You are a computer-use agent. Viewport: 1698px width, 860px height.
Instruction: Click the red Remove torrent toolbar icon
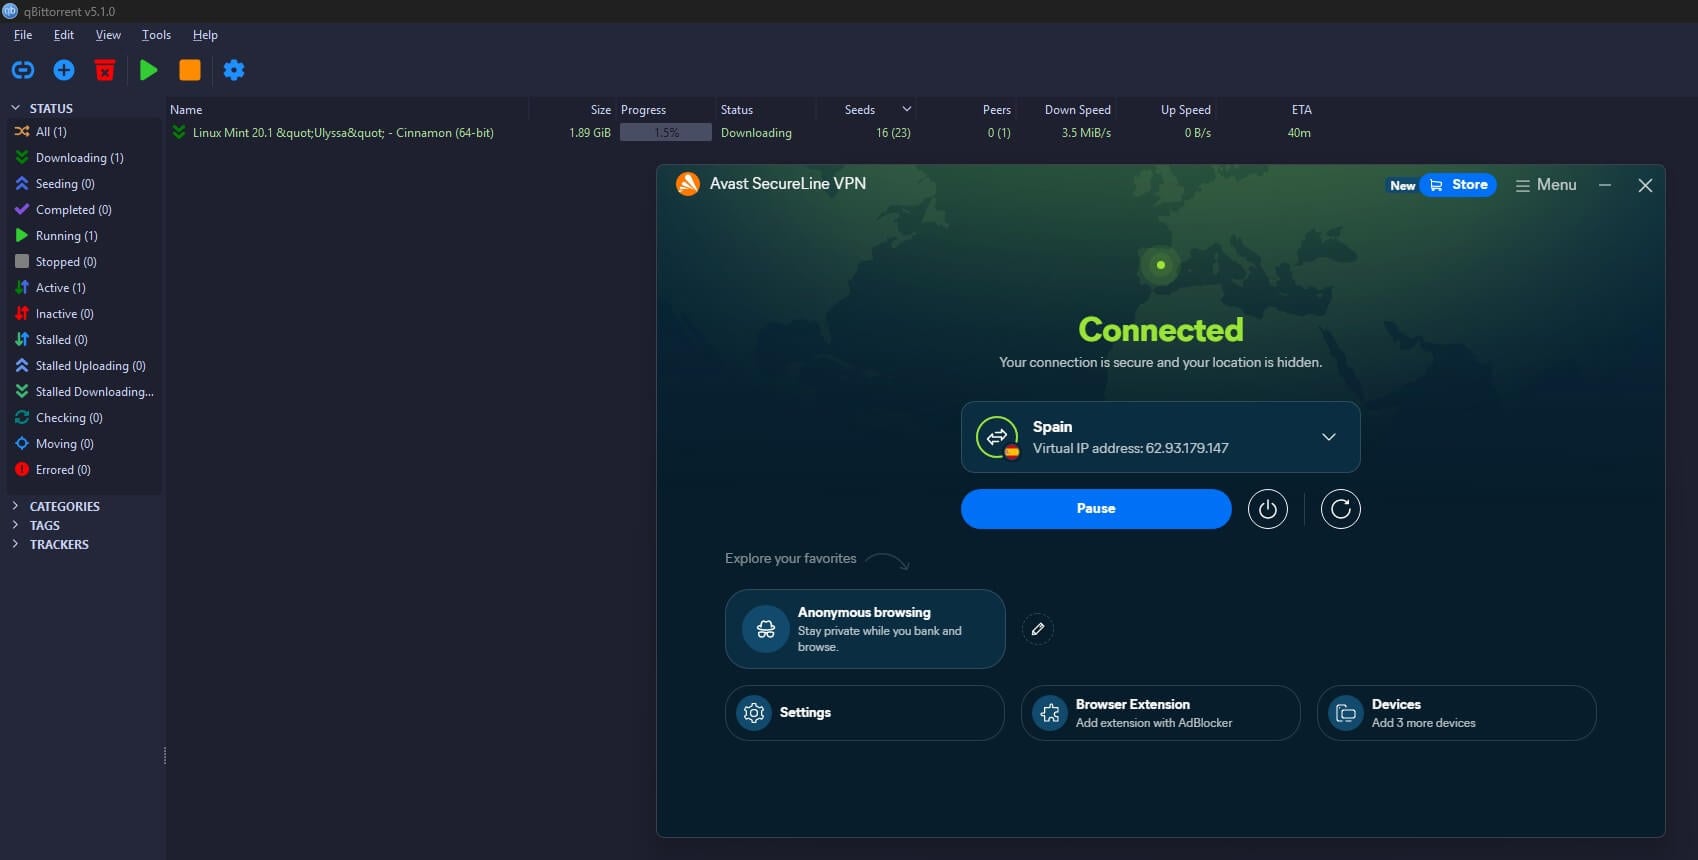105,70
